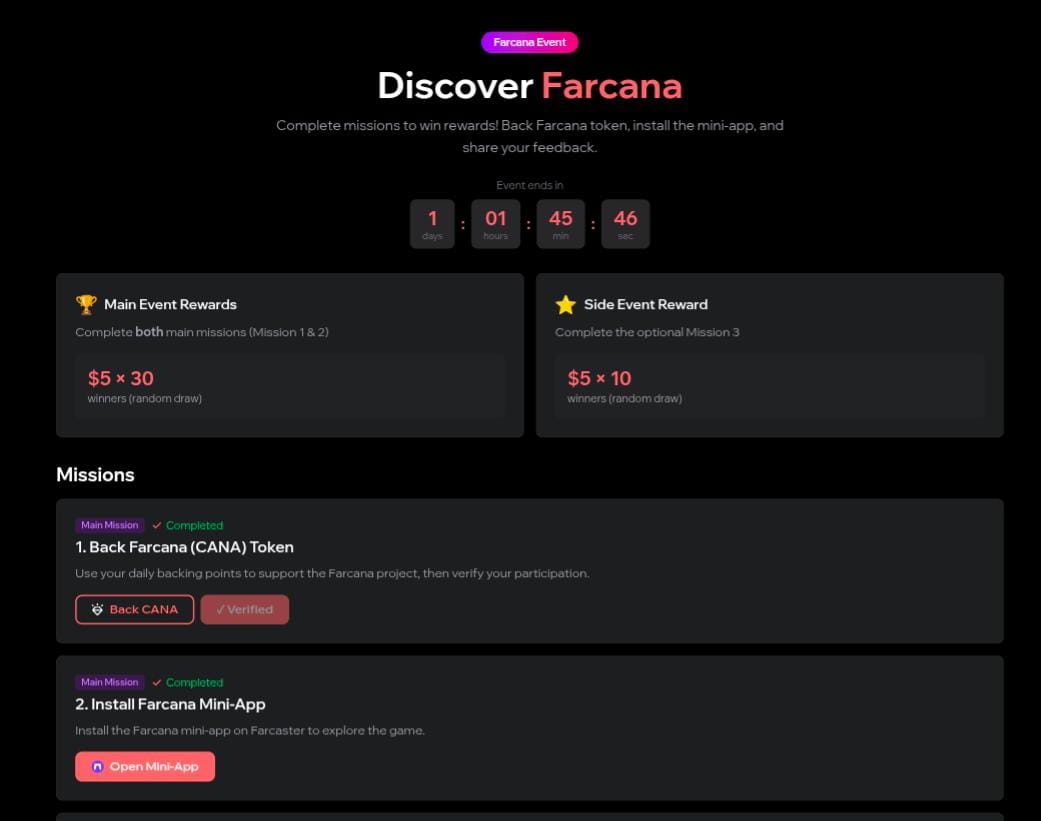Click 'Install the Farcana mini-app on Farcaster' description
1041x821 pixels.
pos(250,731)
